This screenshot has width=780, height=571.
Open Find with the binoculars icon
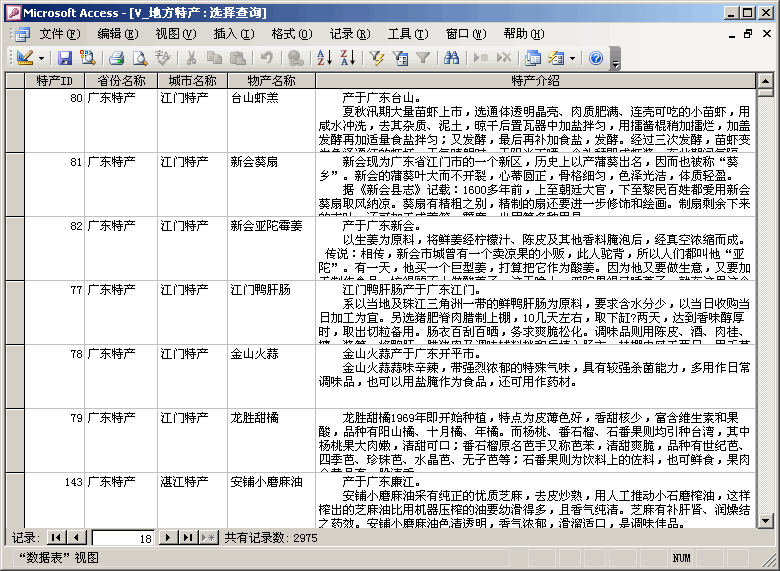(452, 58)
